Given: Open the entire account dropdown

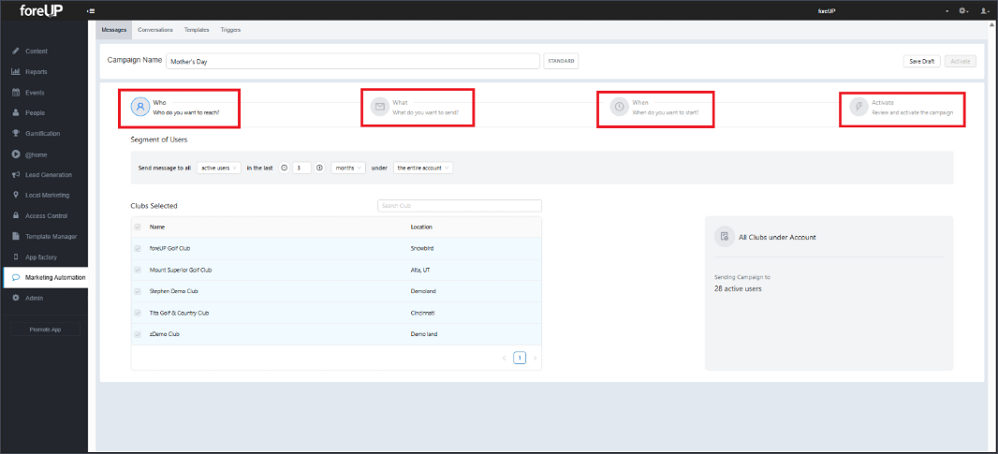Looking at the screenshot, I should 423,168.
